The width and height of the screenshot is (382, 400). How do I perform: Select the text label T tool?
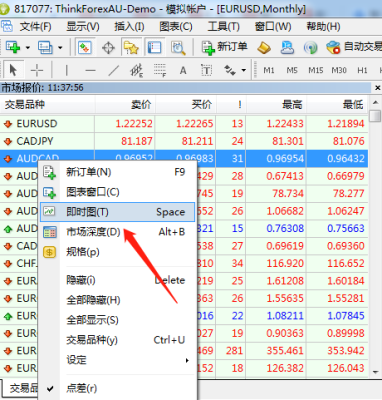[206, 70]
